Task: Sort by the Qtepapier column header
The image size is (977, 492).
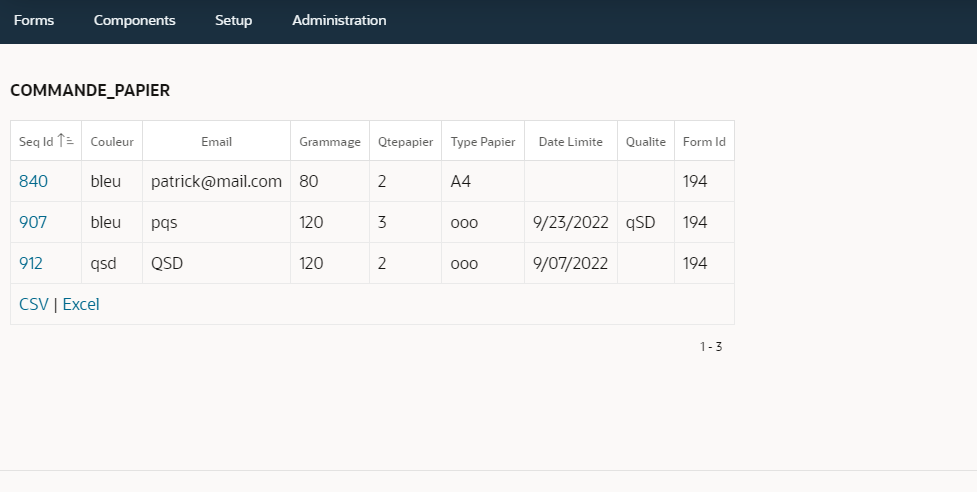Action: (405, 142)
